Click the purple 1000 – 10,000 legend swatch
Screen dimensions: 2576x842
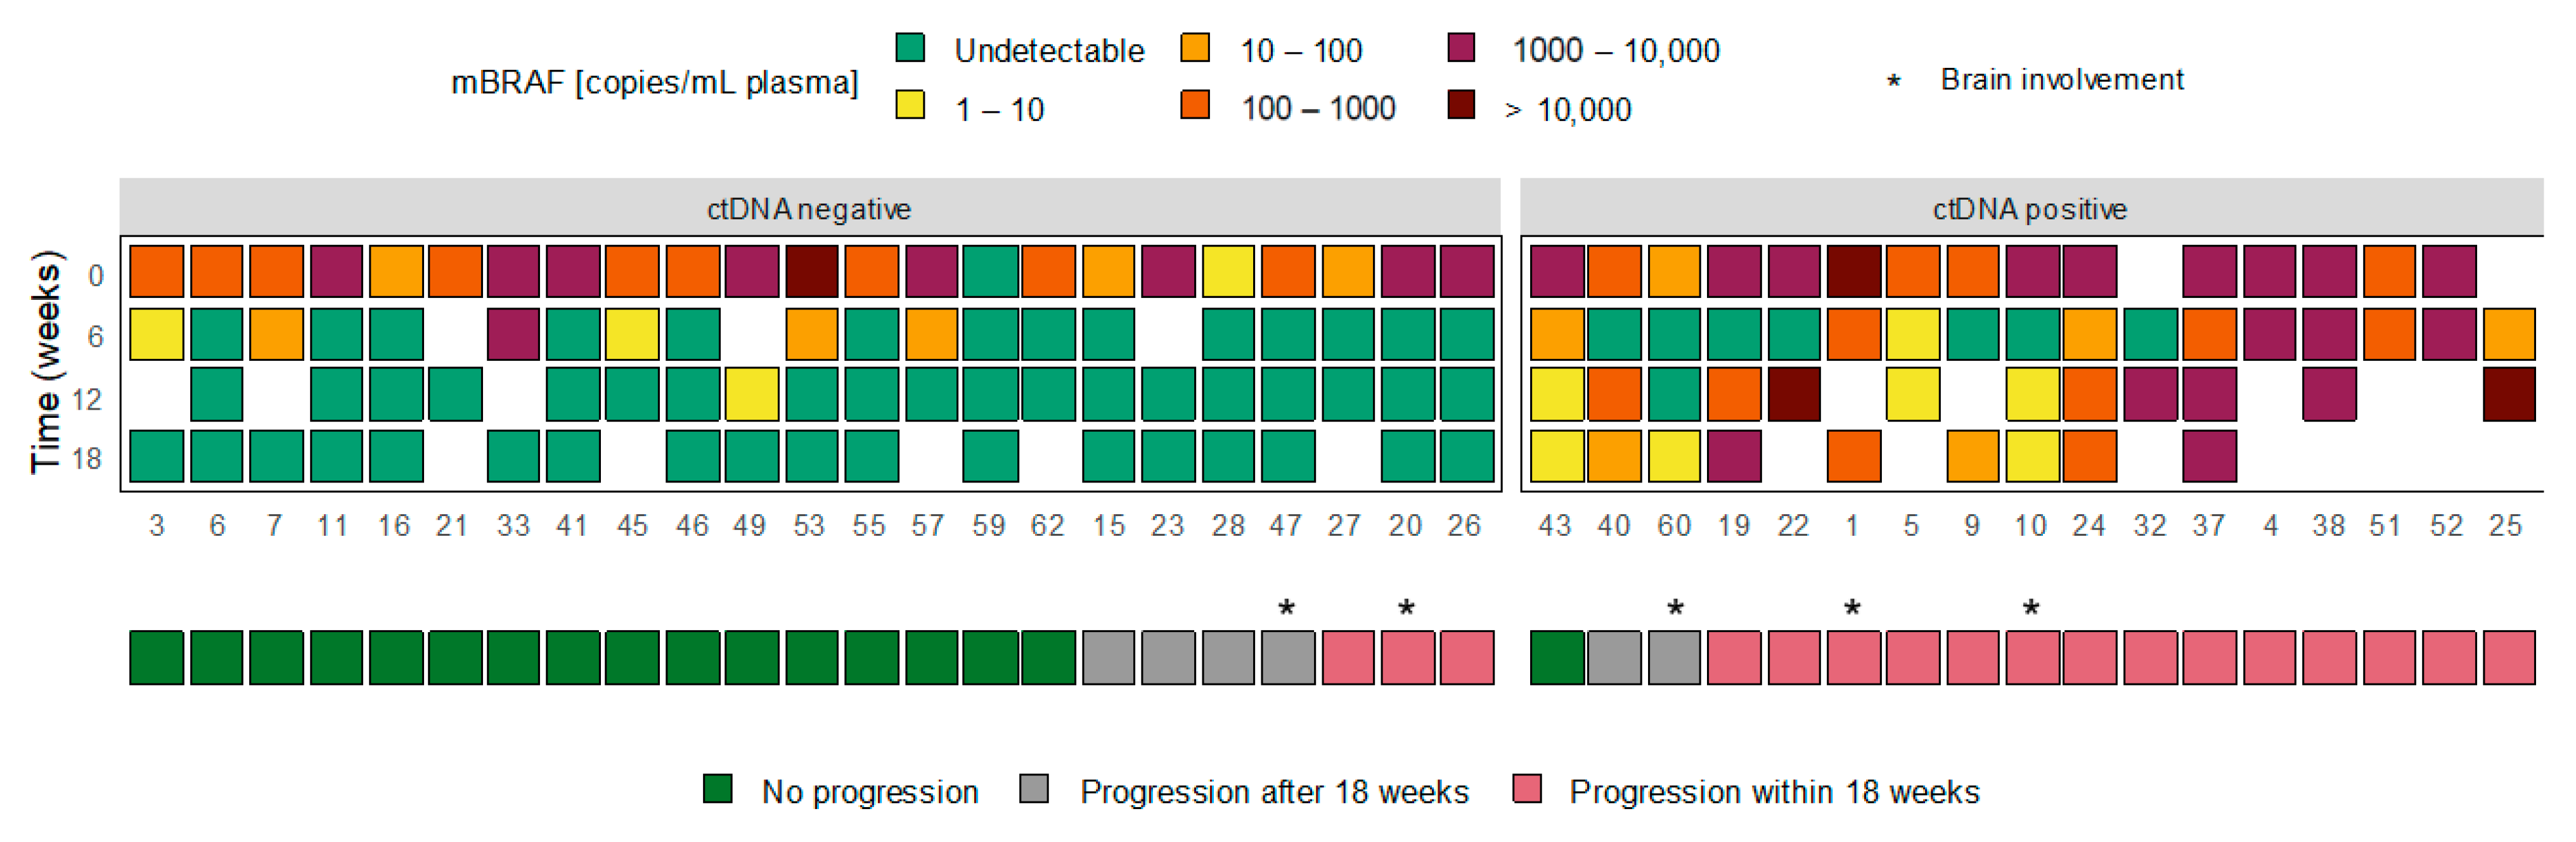(x=1461, y=48)
